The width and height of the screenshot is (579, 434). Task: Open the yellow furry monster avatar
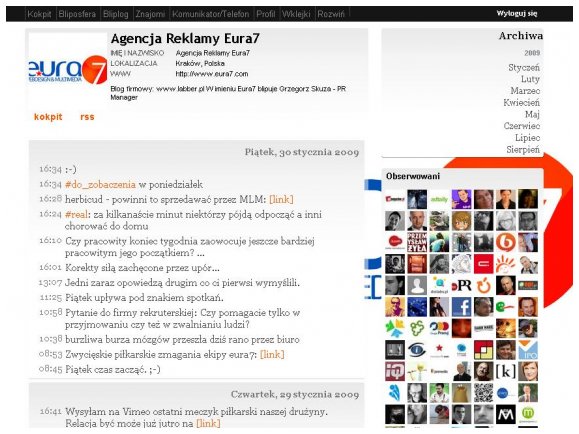coord(461,393)
